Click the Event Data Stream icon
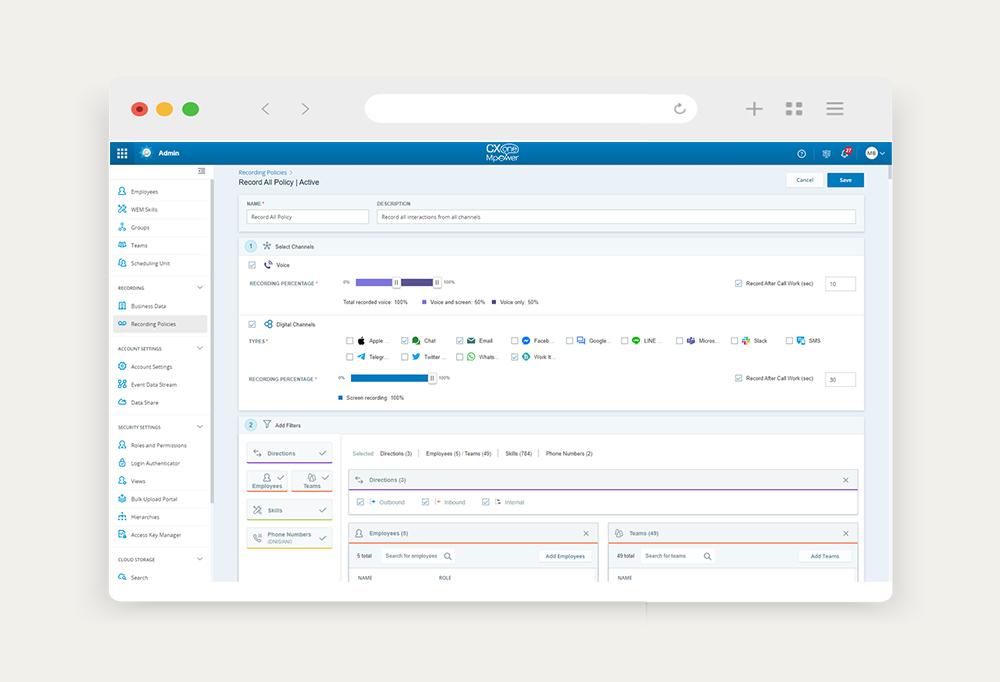The height and width of the screenshot is (682, 1000). click(122, 384)
